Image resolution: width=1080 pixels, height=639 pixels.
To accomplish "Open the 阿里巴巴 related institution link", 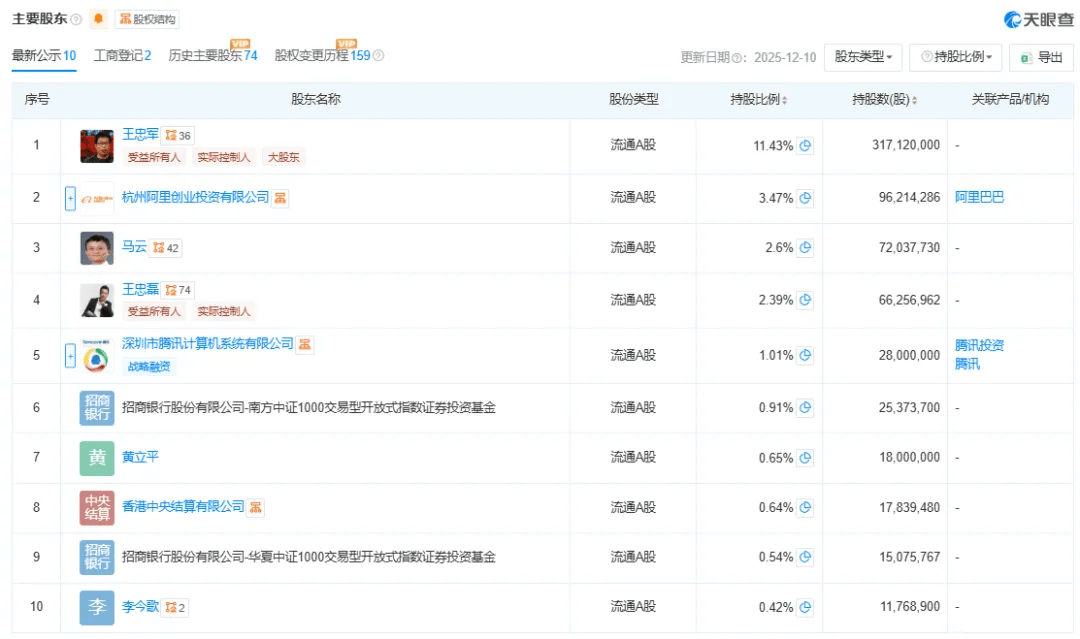I will (x=979, y=198).
